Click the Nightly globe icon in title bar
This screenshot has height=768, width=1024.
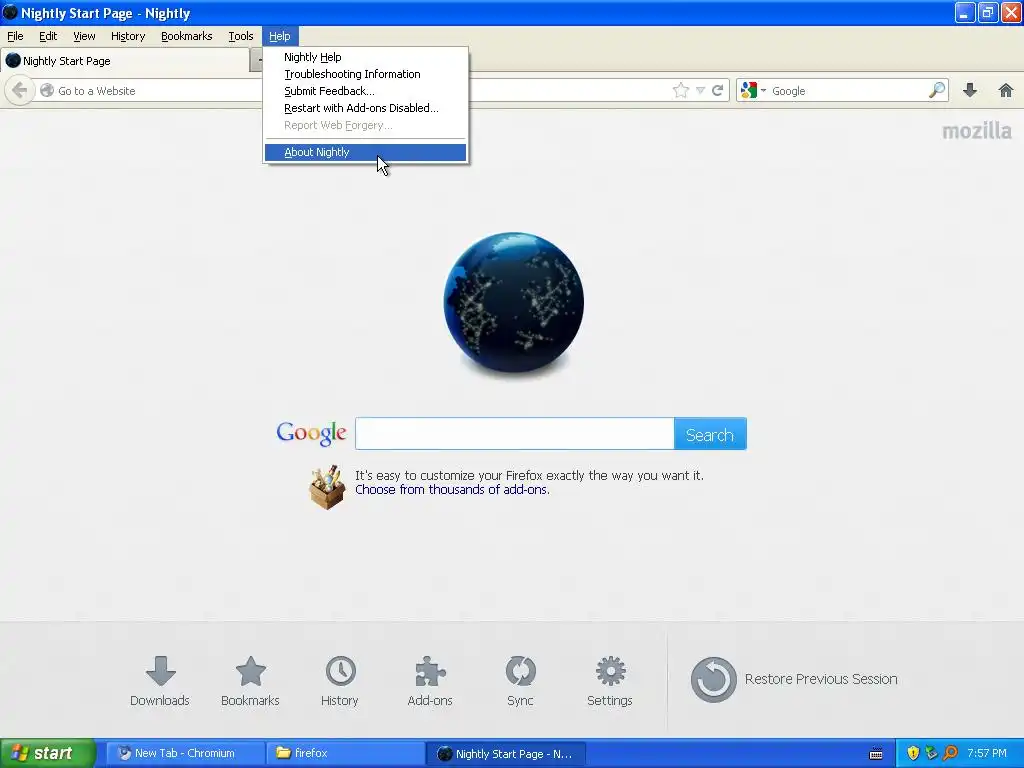[x=10, y=12]
